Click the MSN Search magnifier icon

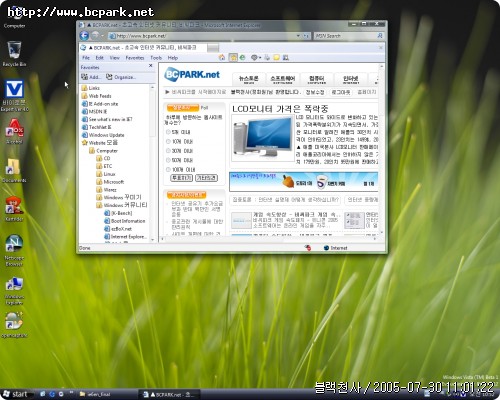click(x=380, y=35)
